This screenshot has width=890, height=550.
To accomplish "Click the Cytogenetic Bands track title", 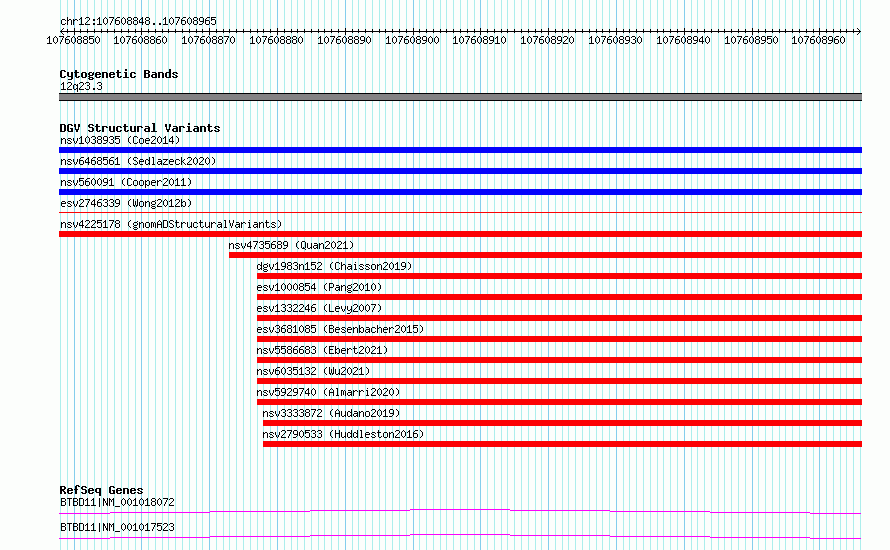I will [x=119, y=74].
